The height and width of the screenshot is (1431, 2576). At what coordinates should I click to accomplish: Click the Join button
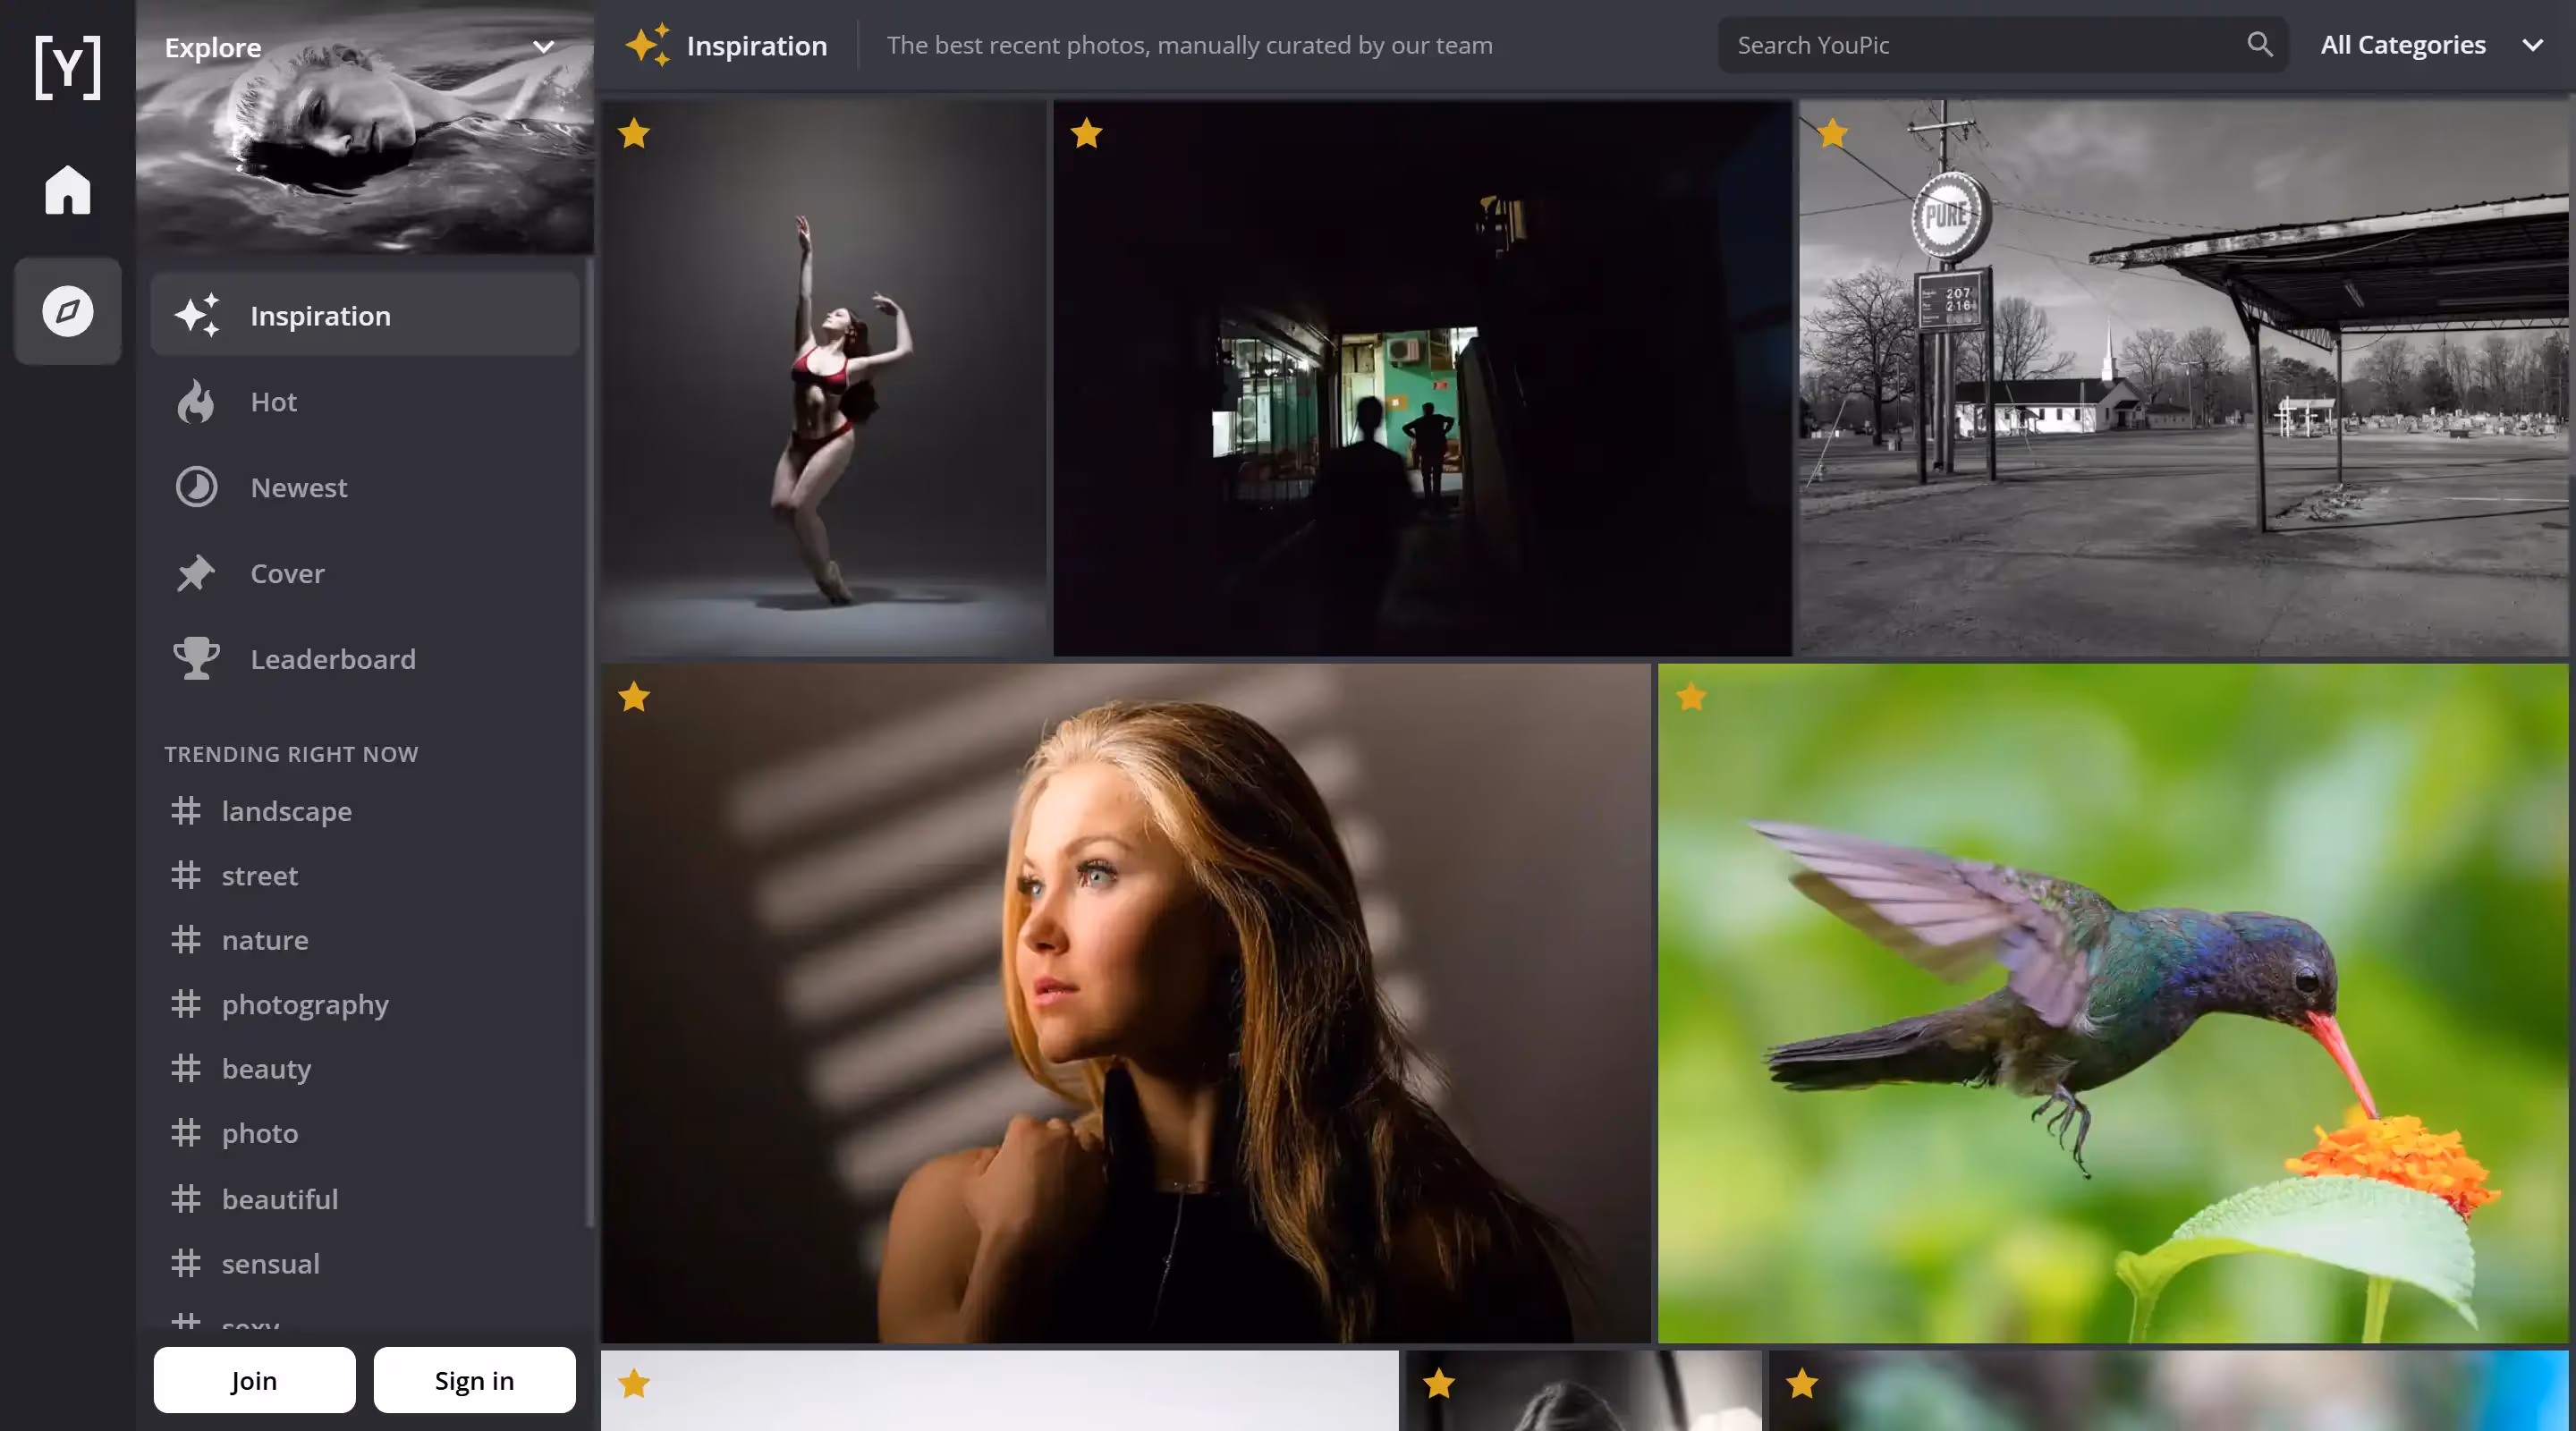pyautogui.click(x=254, y=1380)
